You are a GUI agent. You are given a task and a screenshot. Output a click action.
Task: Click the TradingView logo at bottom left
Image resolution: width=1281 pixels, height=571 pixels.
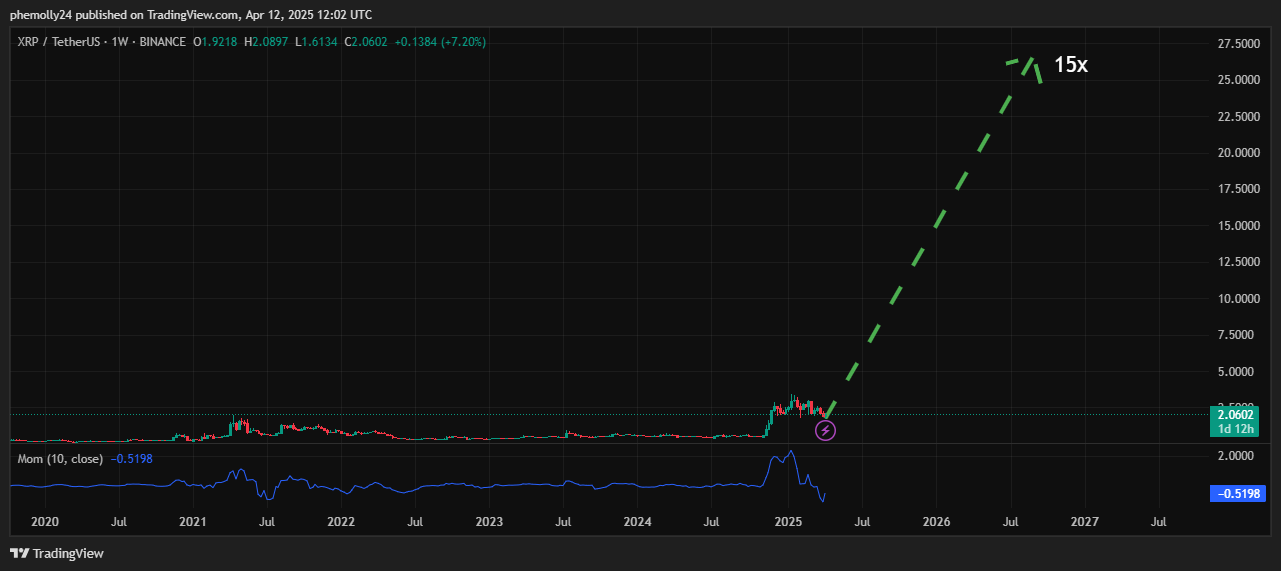57,553
